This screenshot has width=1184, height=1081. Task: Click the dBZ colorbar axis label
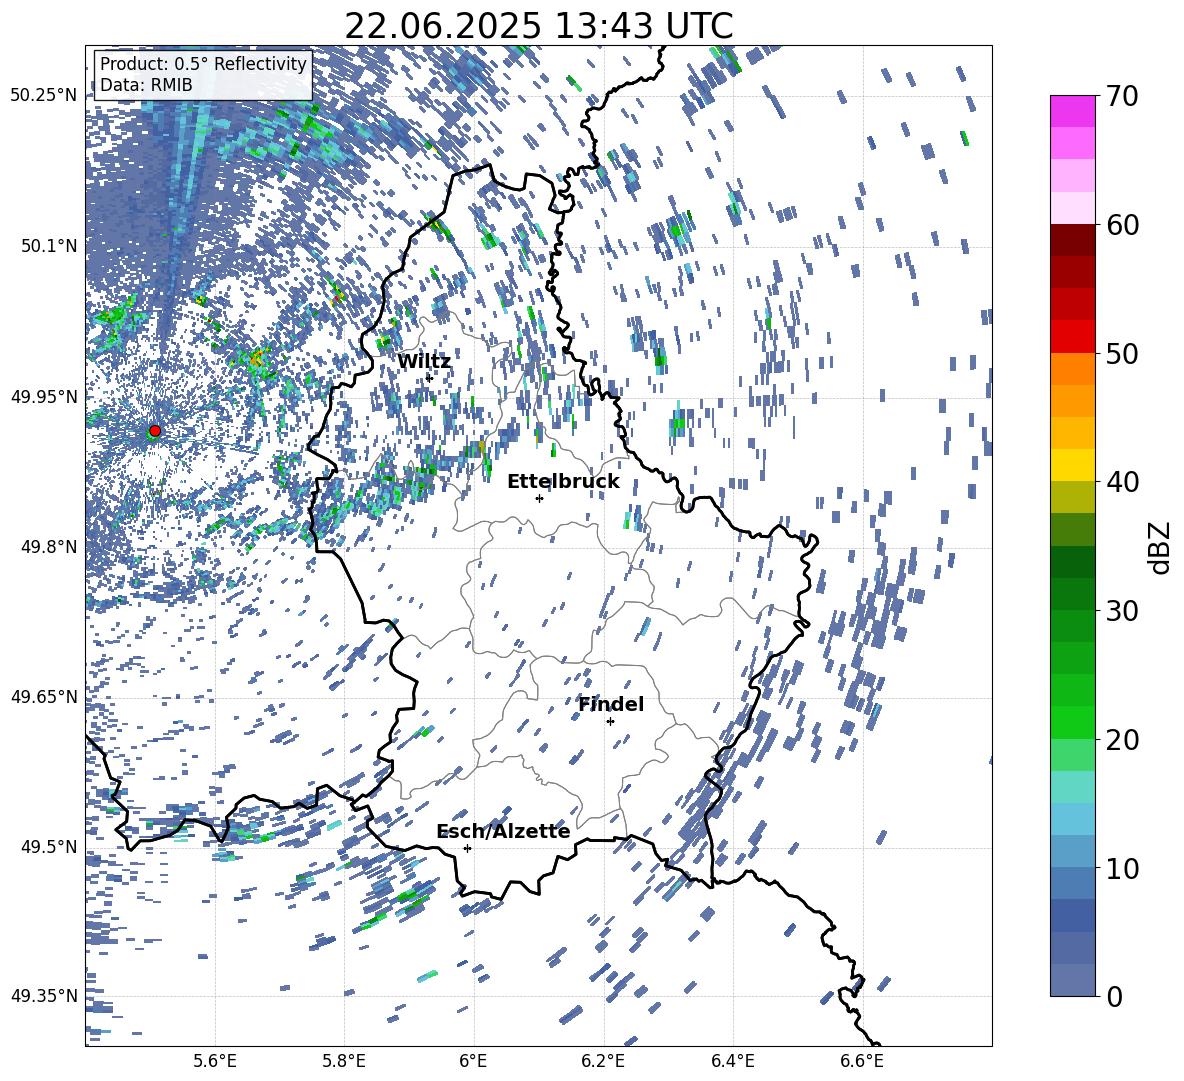click(1159, 547)
